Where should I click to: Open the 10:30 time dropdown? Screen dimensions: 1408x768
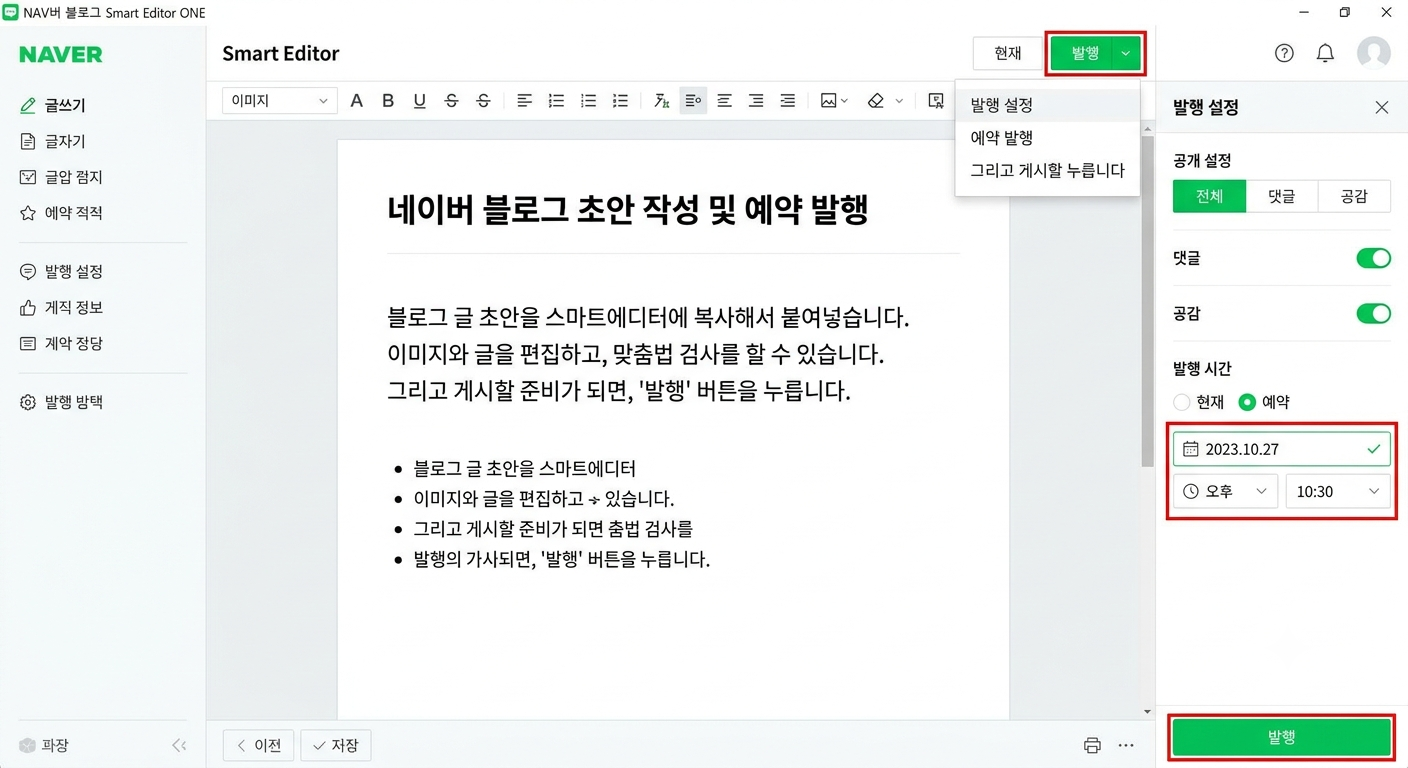click(x=1338, y=491)
